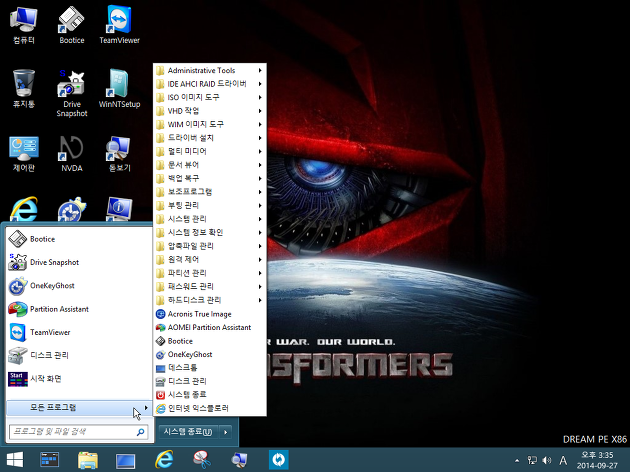This screenshot has height=472, width=630.
Task: Open the network tray icon
Action: tap(532, 460)
